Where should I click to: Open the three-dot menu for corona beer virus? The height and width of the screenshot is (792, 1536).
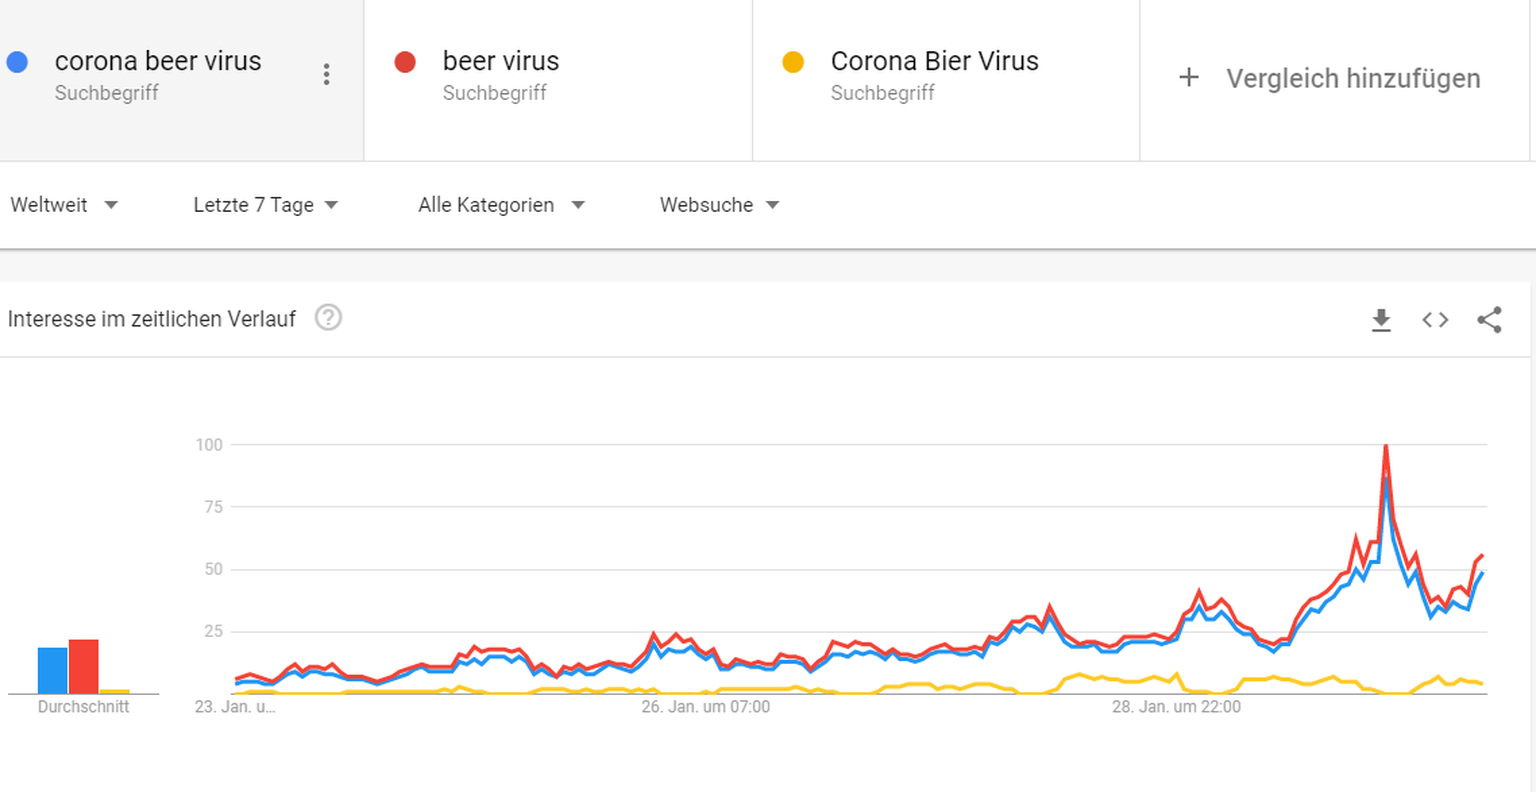[x=326, y=74]
